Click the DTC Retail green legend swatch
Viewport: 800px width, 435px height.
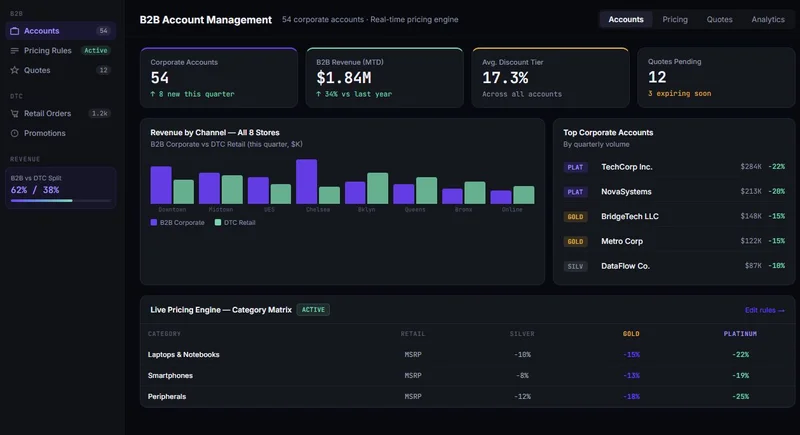pos(218,222)
